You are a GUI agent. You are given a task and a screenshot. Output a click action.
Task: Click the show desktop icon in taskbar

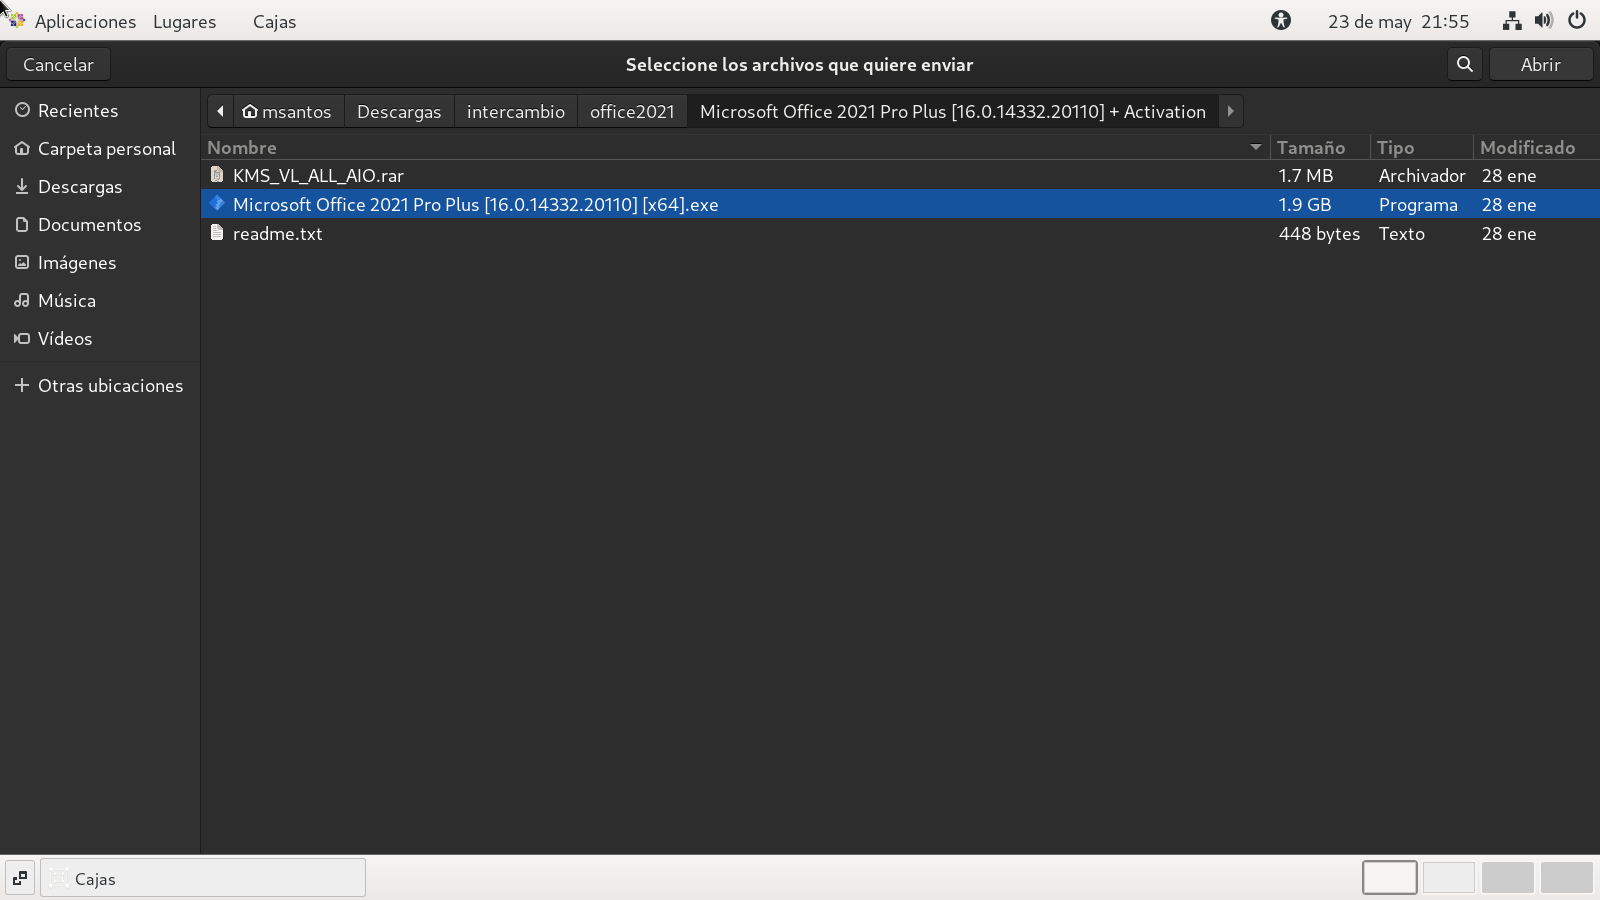point(19,878)
